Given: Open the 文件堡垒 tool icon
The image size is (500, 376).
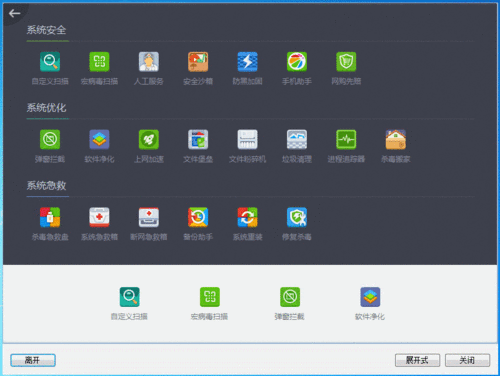Looking at the screenshot, I should click(x=198, y=139).
